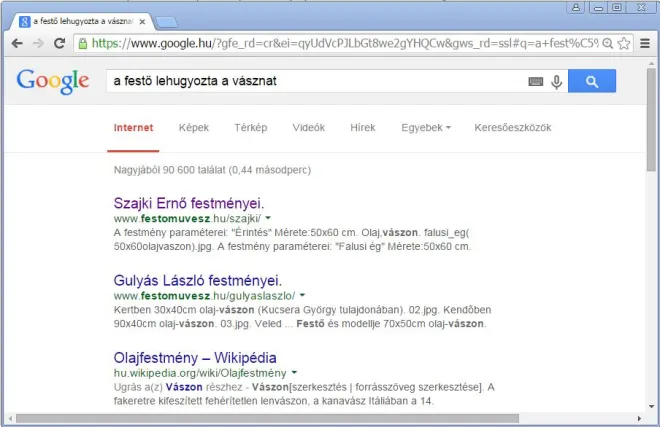Switch to the Képek tab
The image size is (660, 427).
coord(194,128)
